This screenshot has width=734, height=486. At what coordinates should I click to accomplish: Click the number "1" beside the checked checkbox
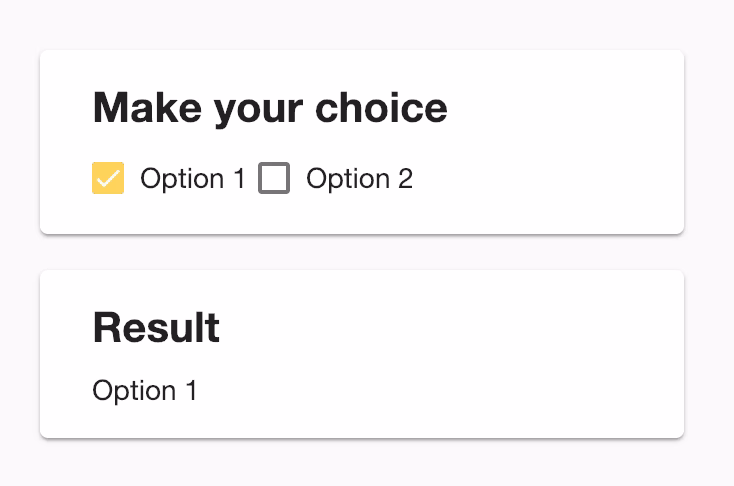tap(238, 179)
